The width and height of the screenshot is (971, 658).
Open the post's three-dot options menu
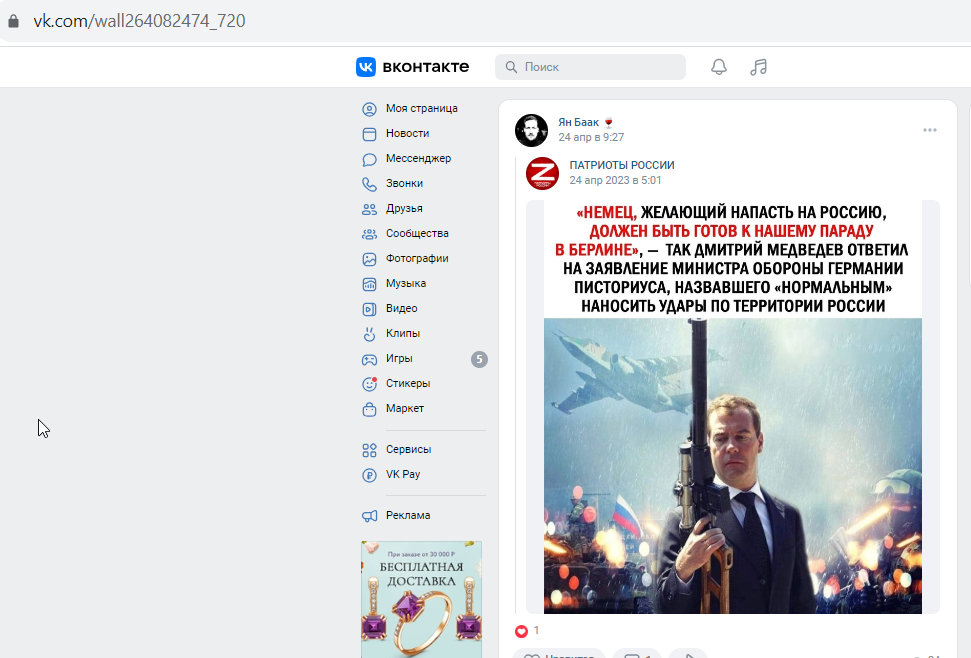pos(930,130)
